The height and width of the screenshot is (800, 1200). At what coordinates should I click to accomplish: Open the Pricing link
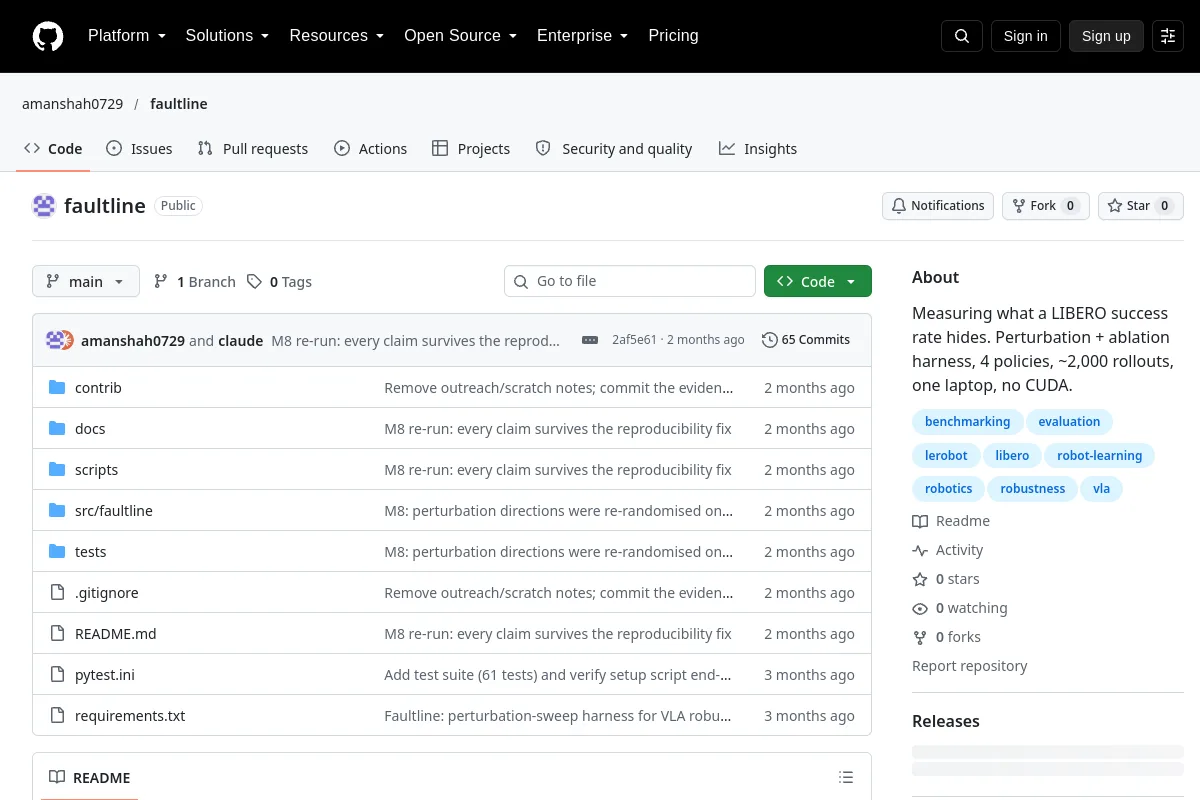pyautogui.click(x=673, y=36)
